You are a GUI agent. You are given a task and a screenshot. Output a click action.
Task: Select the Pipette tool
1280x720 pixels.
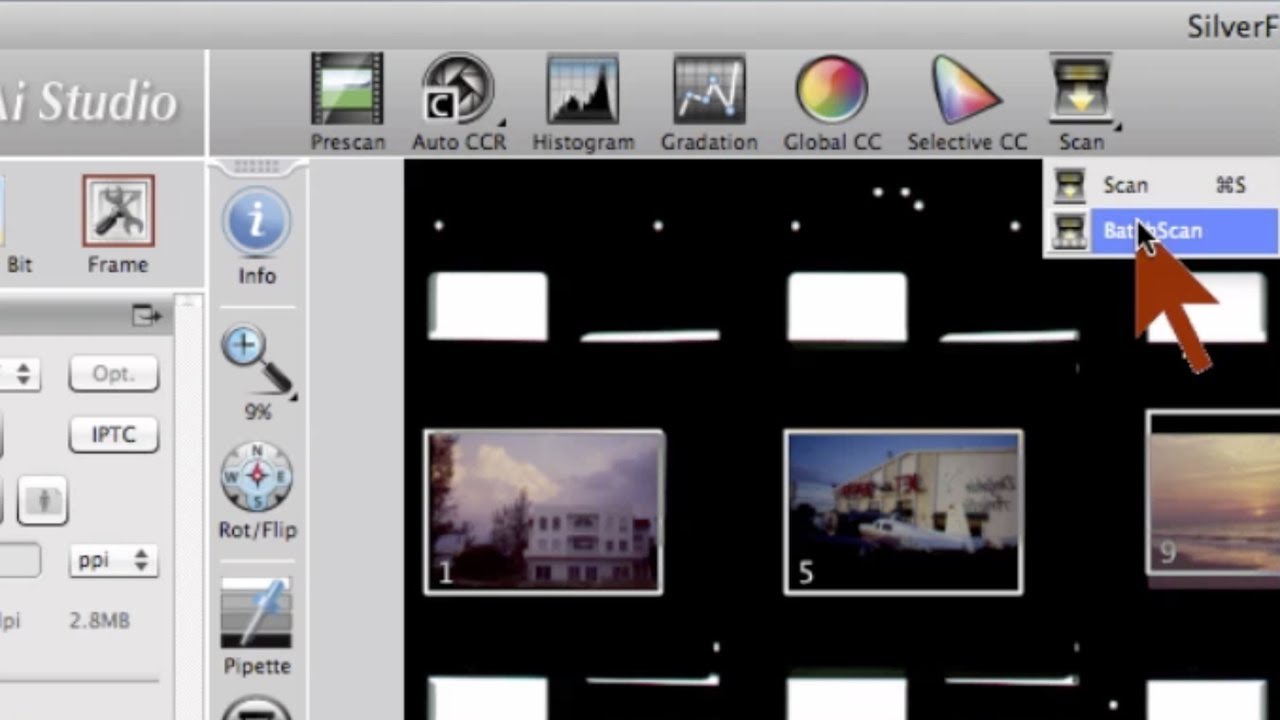pyautogui.click(x=257, y=626)
